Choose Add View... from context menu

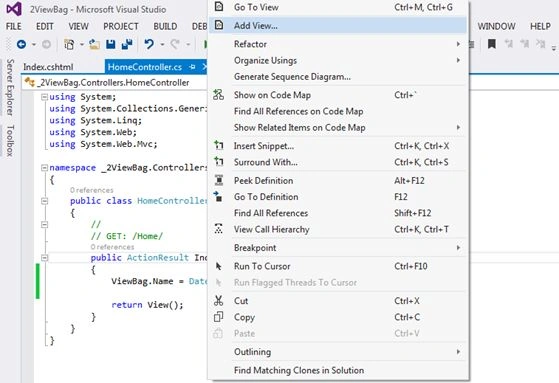pyautogui.click(x=338, y=25)
